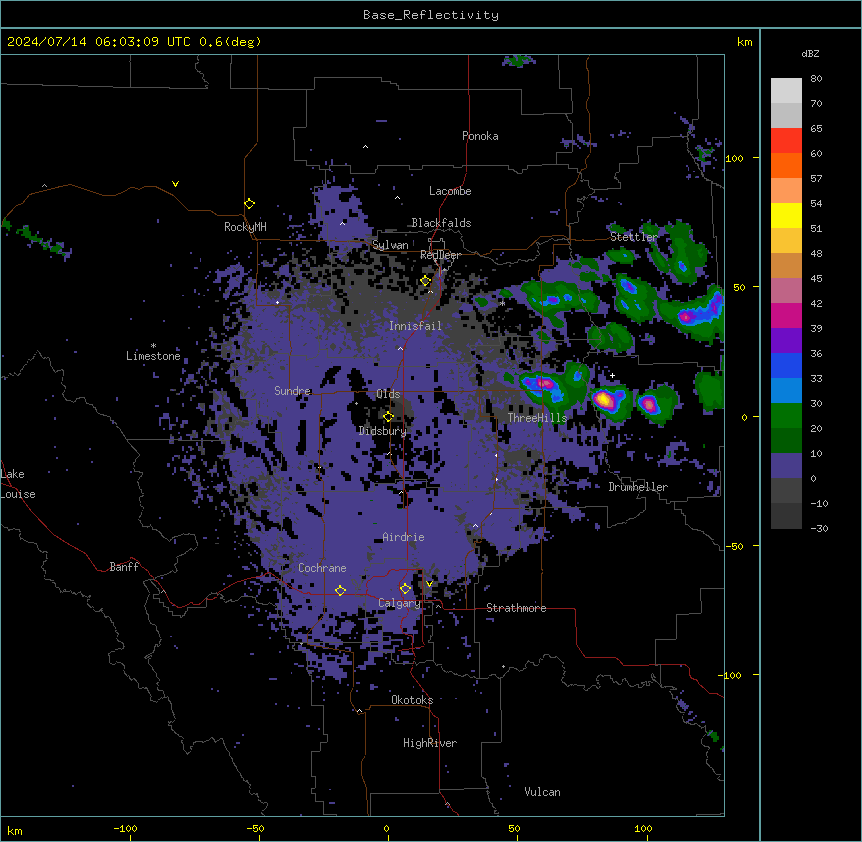Select the magenta 39-42 dBZ legend swatch
The image size is (862, 842).
[x=786, y=315]
